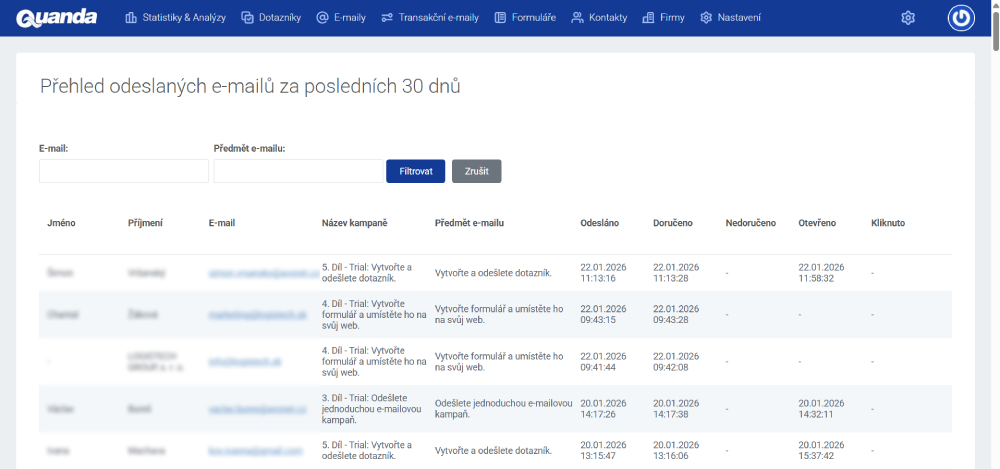Click sent time 22.01.2026 11:13:16
The height and width of the screenshot is (469, 1000).
603,272
